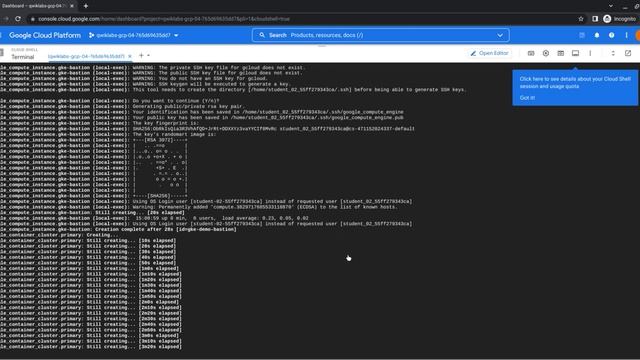640x360 pixels.
Task: Click the address bar URL
Action: 164,19
